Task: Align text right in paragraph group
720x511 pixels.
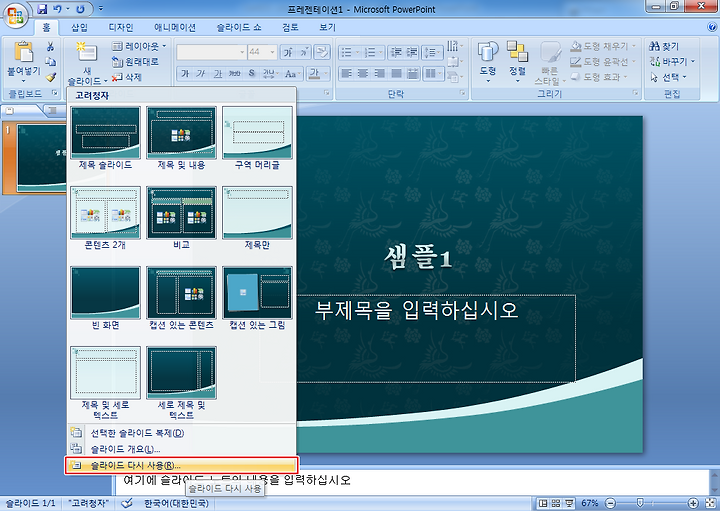Action: point(380,73)
